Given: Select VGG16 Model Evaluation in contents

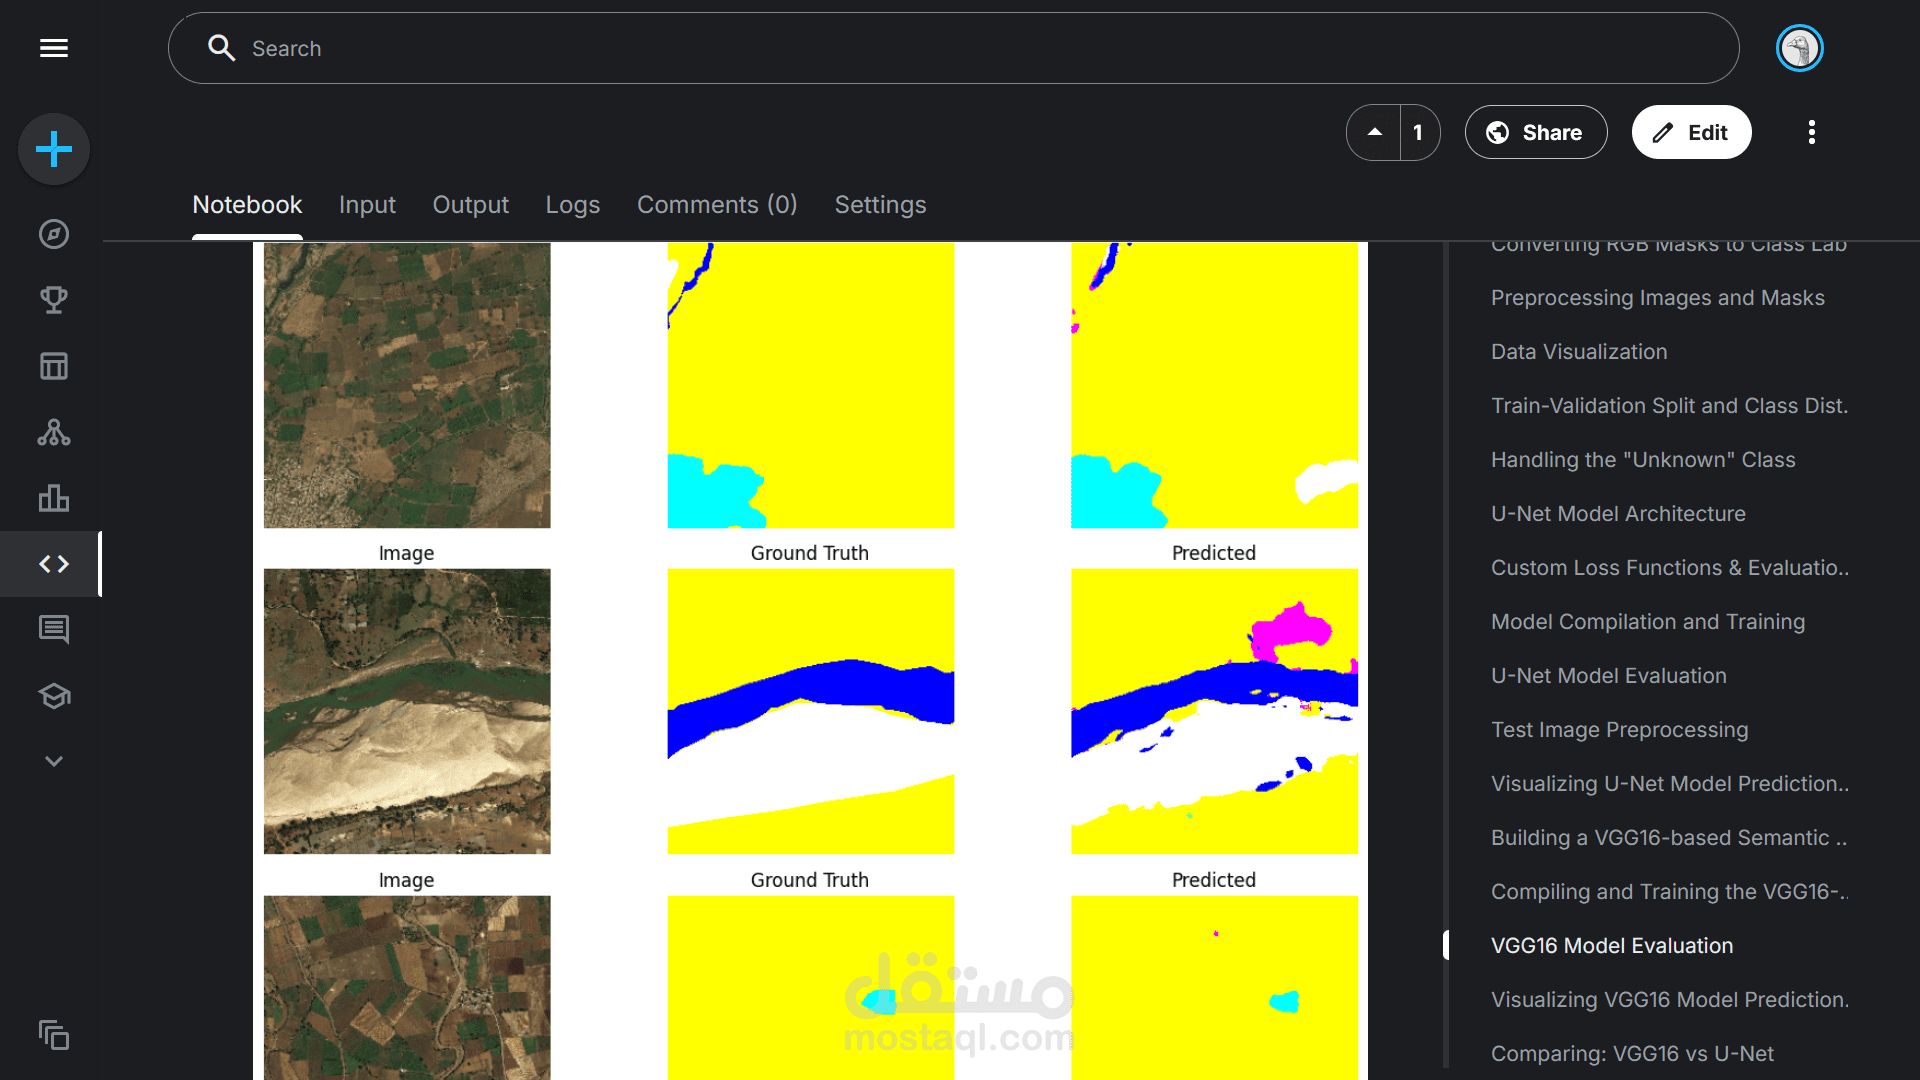Looking at the screenshot, I should [x=1612, y=946].
